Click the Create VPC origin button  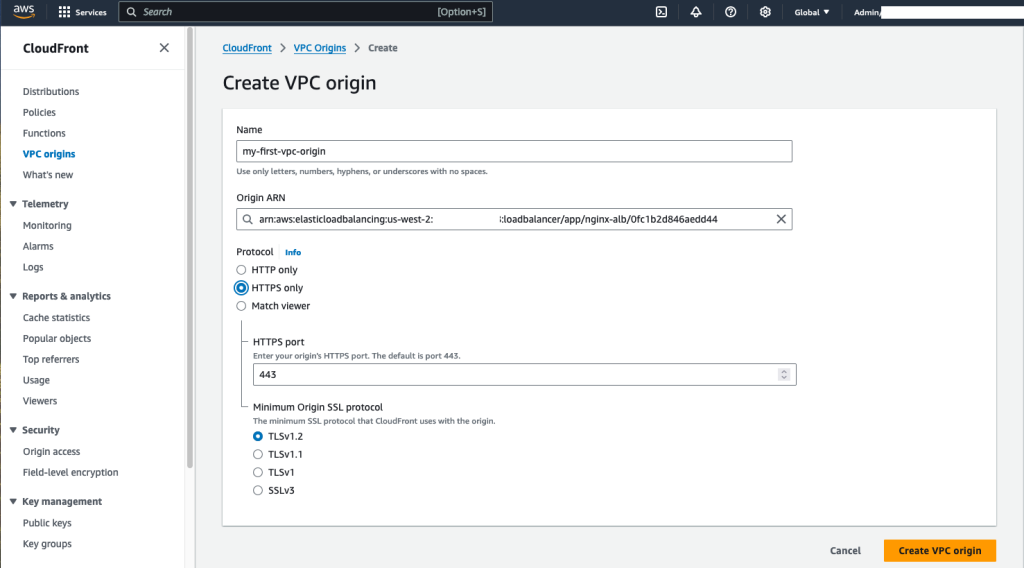(x=940, y=550)
